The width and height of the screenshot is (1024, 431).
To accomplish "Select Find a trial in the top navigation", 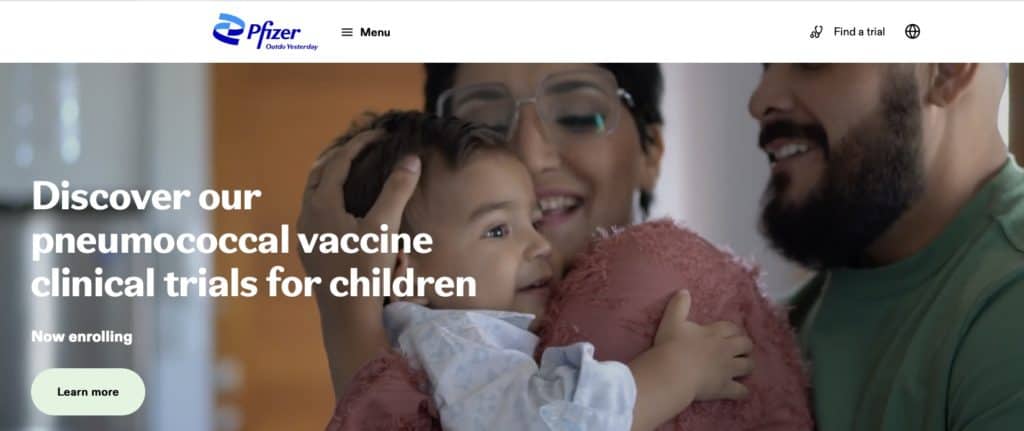I will point(859,31).
